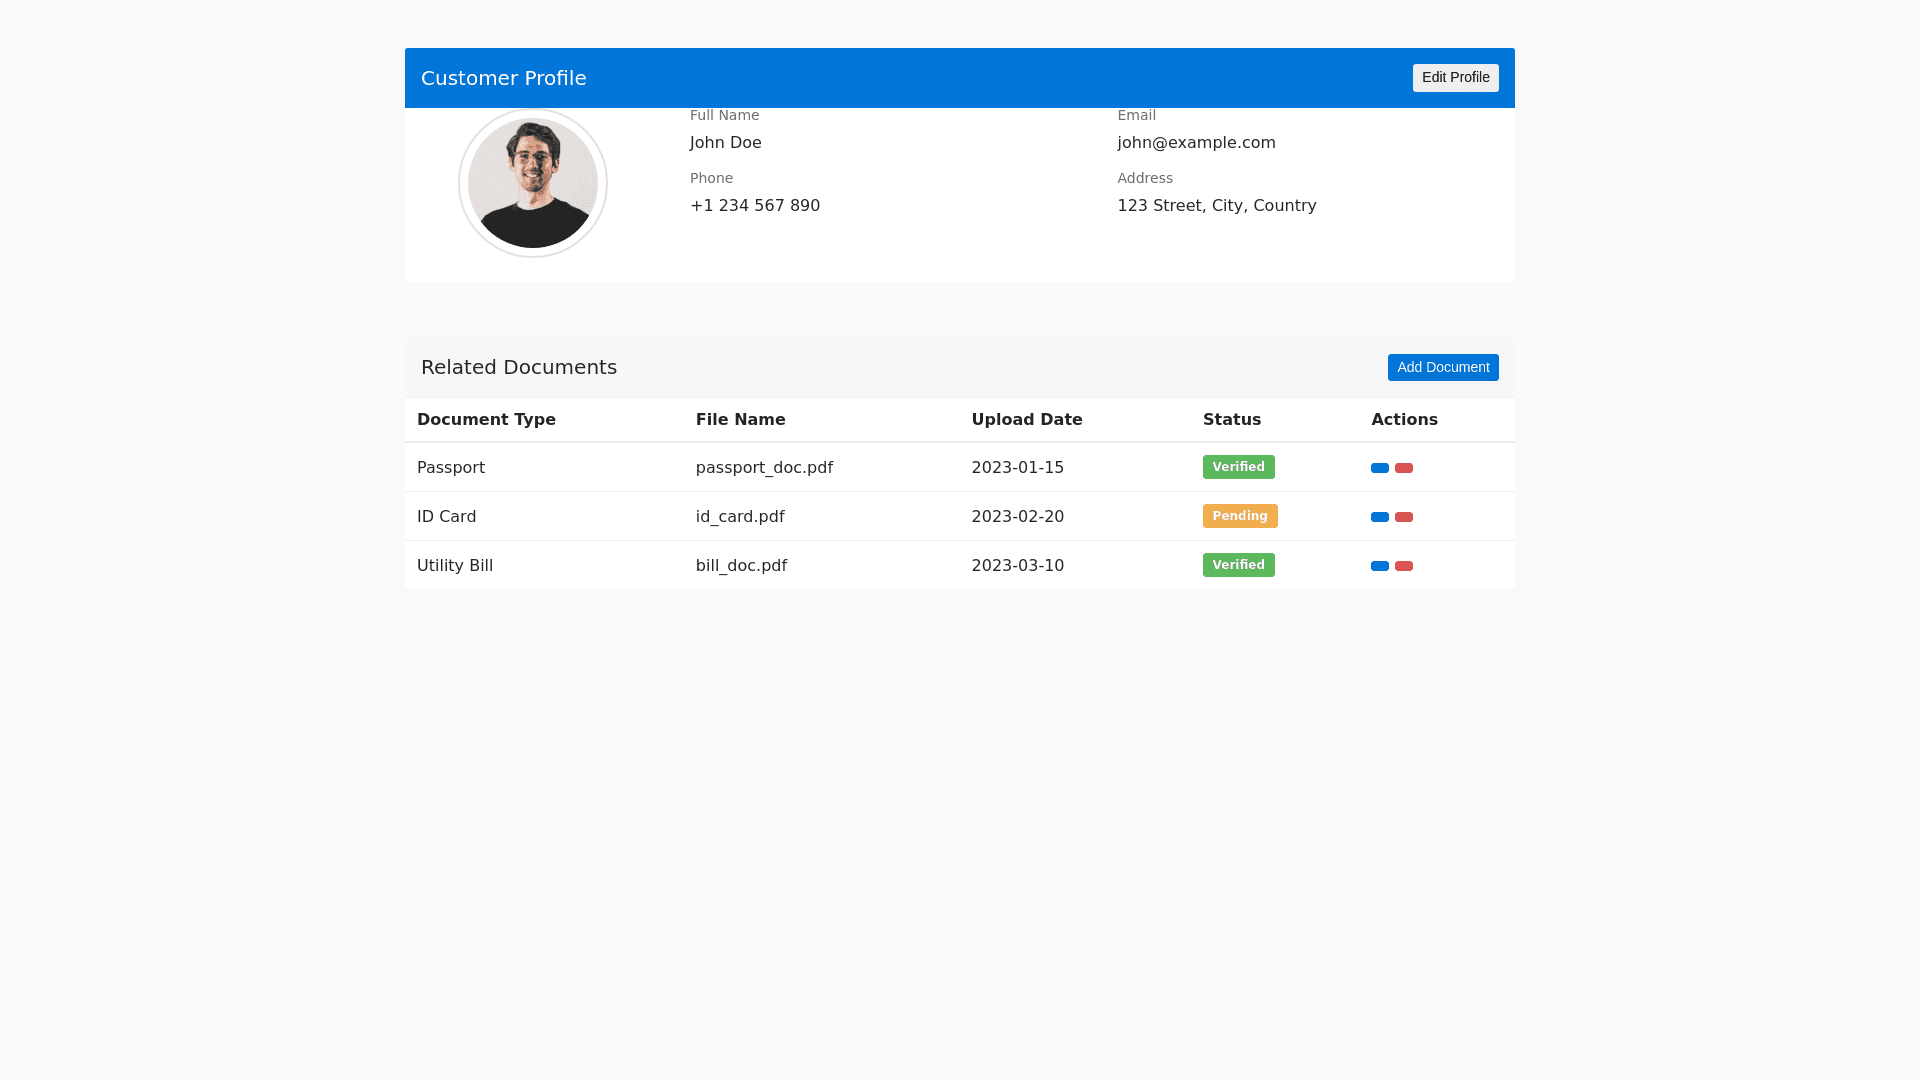The width and height of the screenshot is (1920, 1080).
Task: Click the Verified badge in the Passport row
Action: (x=1238, y=467)
